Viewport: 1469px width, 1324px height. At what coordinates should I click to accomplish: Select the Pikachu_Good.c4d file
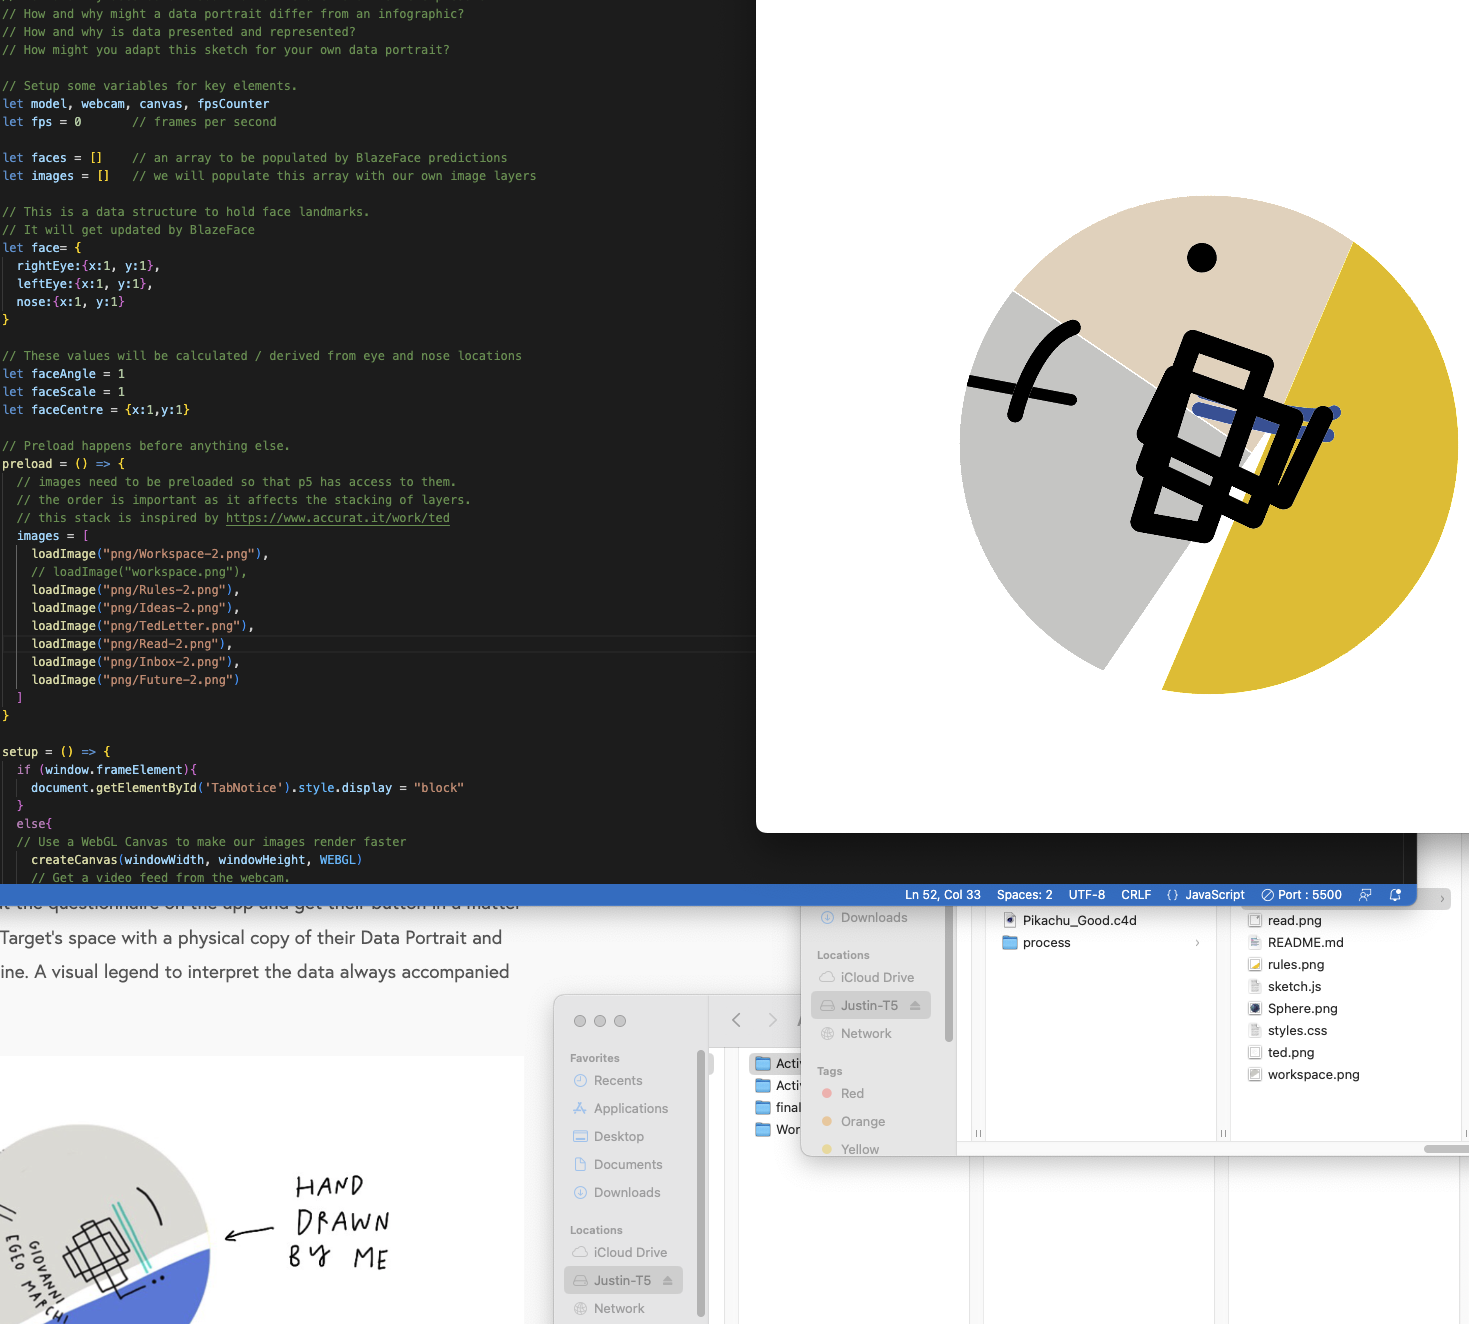click(1078, 921)
